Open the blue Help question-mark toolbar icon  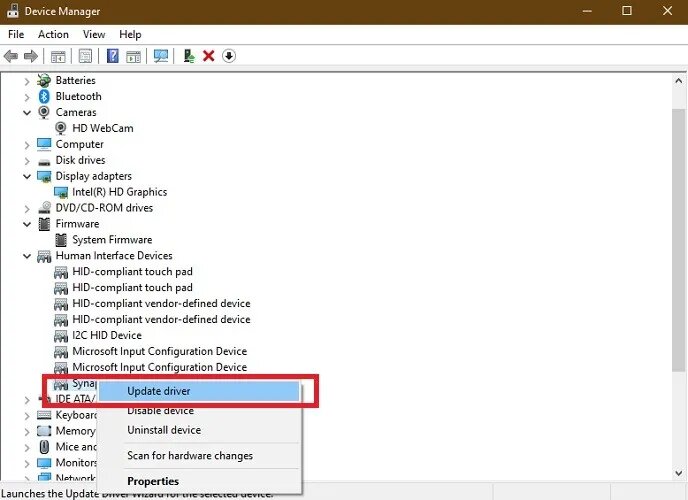coord(113,56)
